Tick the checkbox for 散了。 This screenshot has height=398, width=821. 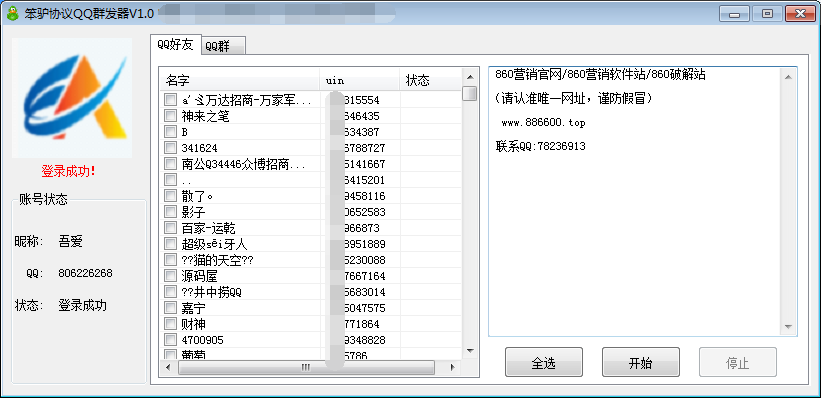point(170,196)
